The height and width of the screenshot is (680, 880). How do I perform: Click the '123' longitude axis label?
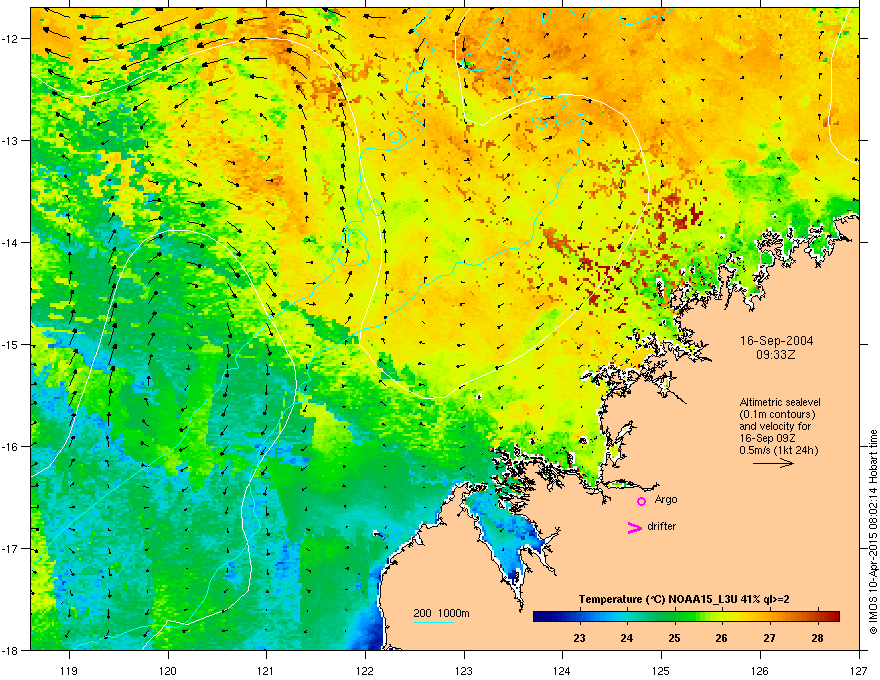tap(464, 671)
